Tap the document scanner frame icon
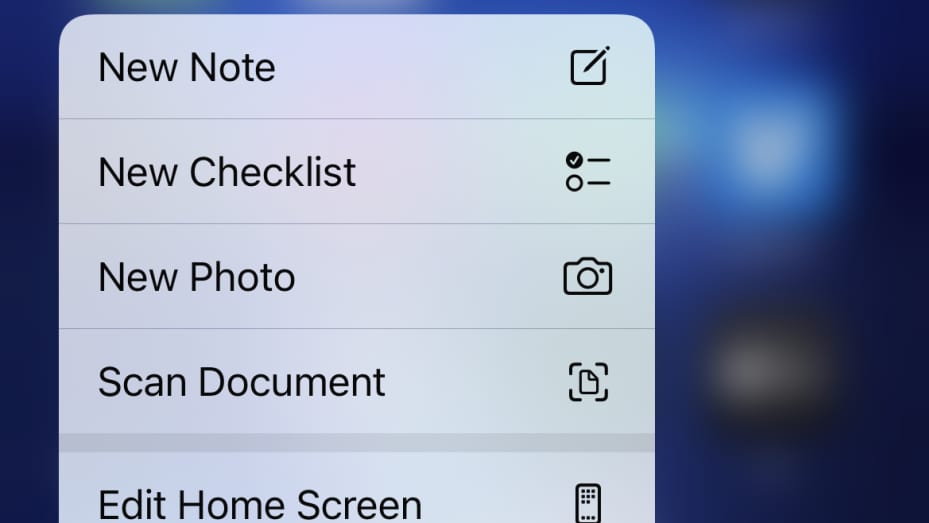929x523 pixels. (x=588, y=382)
